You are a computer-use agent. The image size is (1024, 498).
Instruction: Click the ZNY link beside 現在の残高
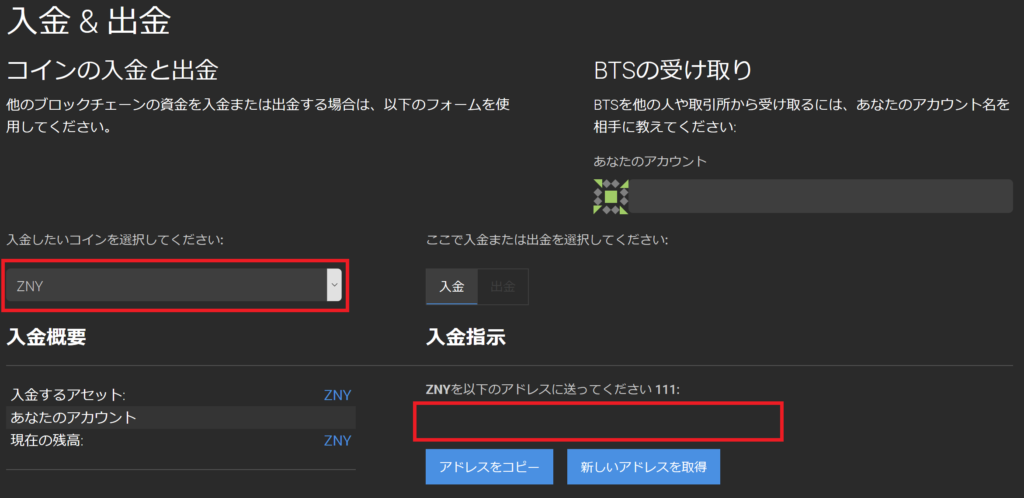click(x=338, y=441)
